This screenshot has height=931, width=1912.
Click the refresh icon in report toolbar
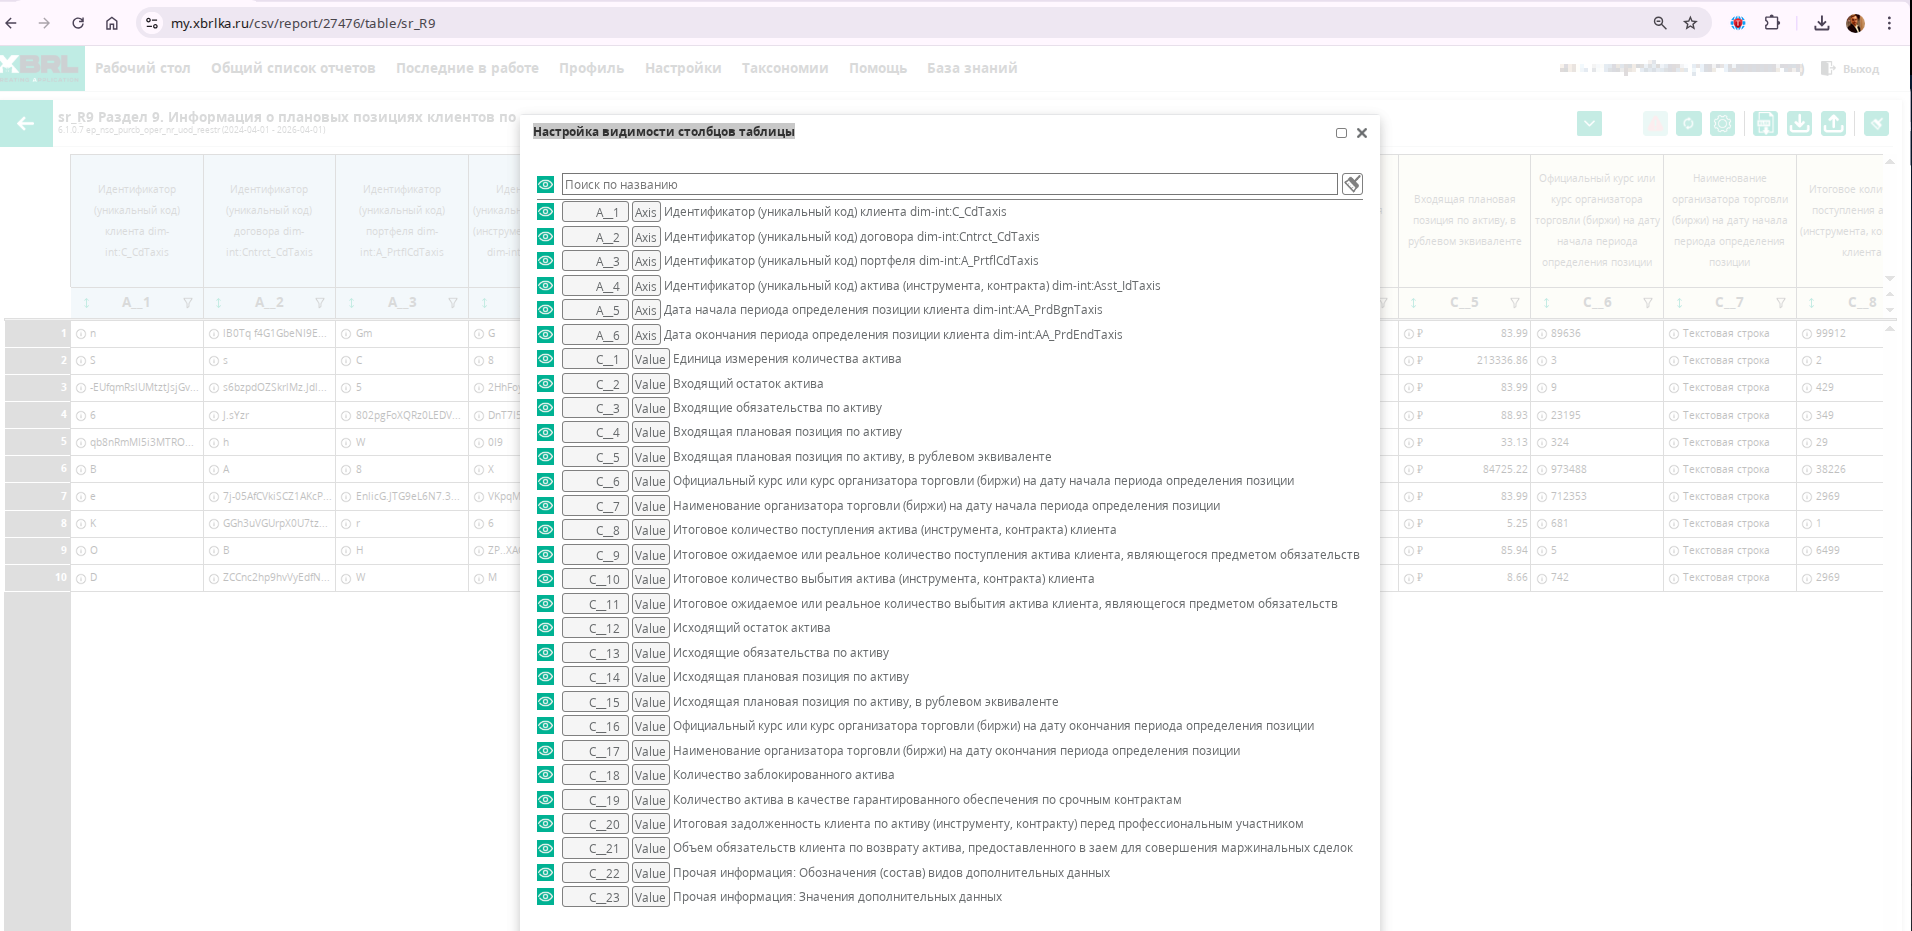coord(1689,123)
